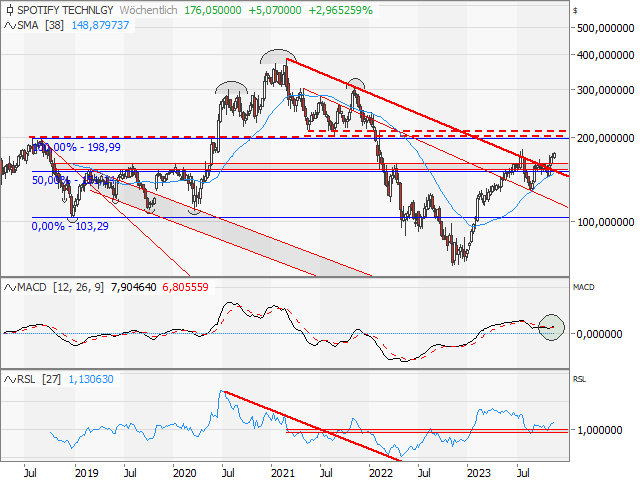Click the SMA [38] label
The height and width of the screenshot is (480, 640).
[x=40, y=25]
